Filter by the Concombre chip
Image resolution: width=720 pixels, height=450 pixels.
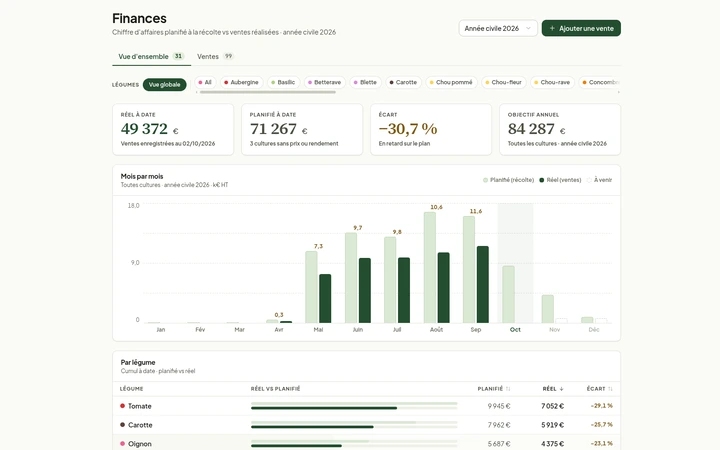pos(601,83)
